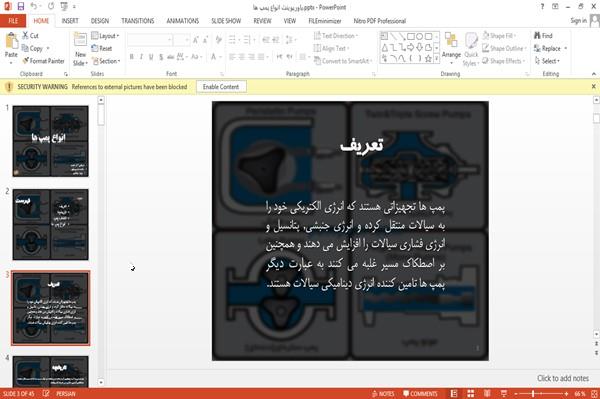600x399 pixels.
Task: Open the Section dropdown
Action: (106, 61)
